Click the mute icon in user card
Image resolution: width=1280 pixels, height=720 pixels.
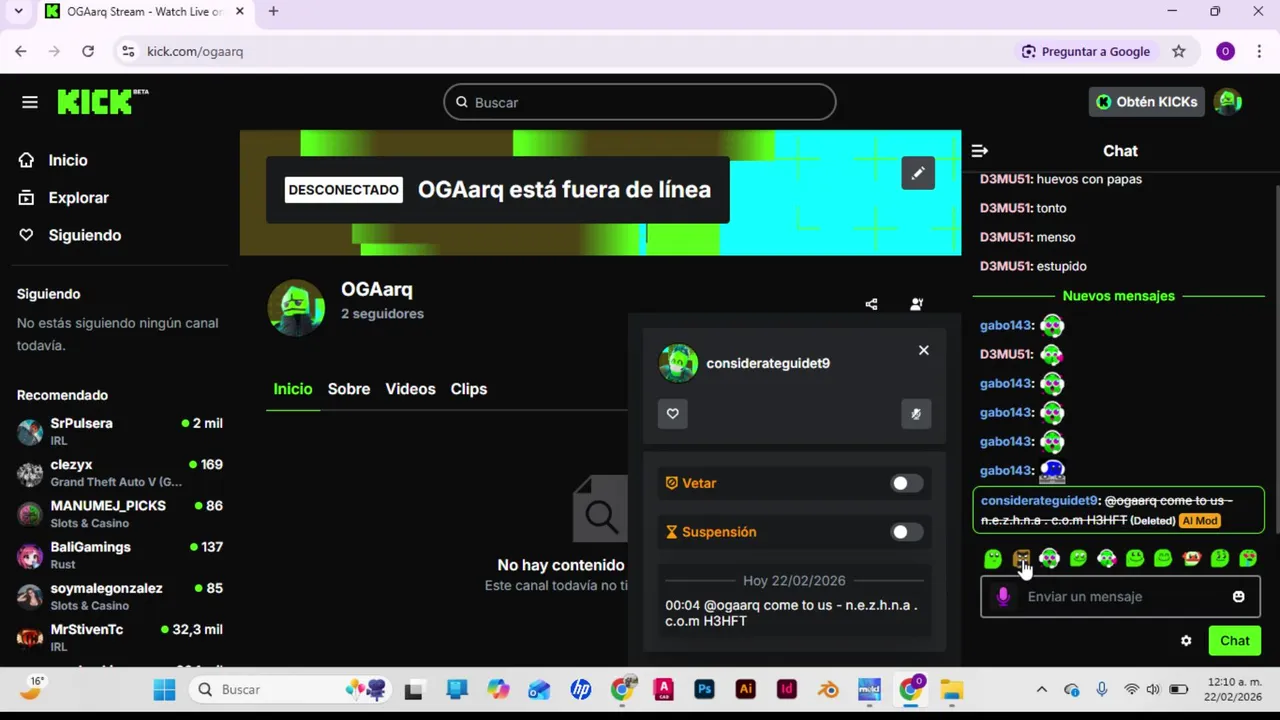(916, 414)
